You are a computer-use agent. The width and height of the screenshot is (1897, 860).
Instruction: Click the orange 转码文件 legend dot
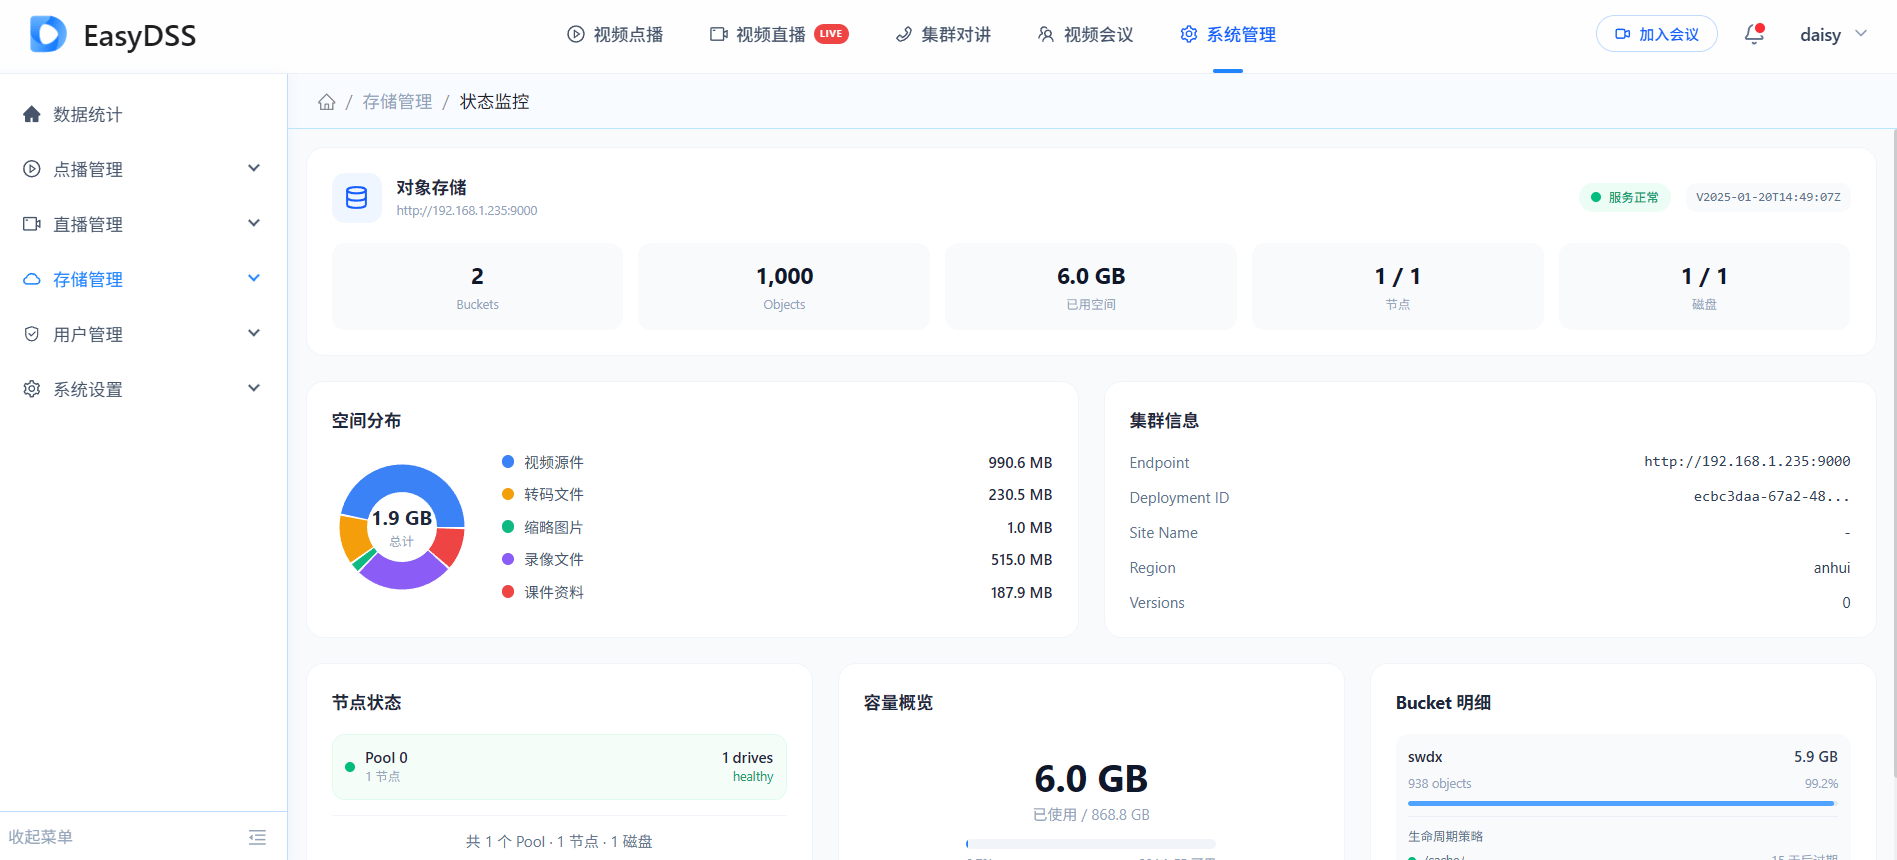click(x=508, y=494)
